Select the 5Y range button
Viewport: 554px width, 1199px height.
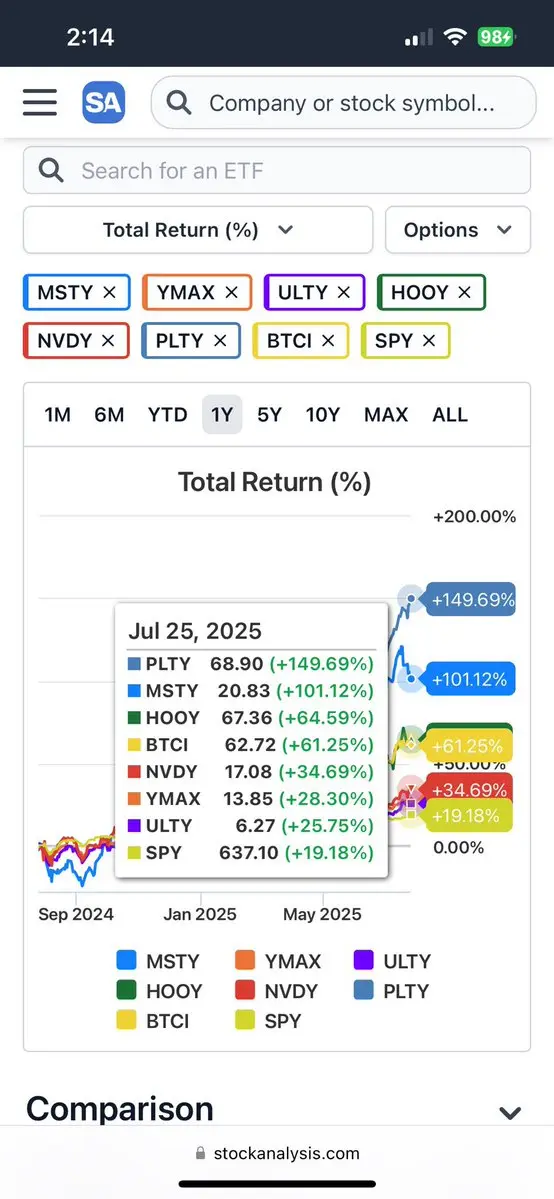(x=269, y=414)
